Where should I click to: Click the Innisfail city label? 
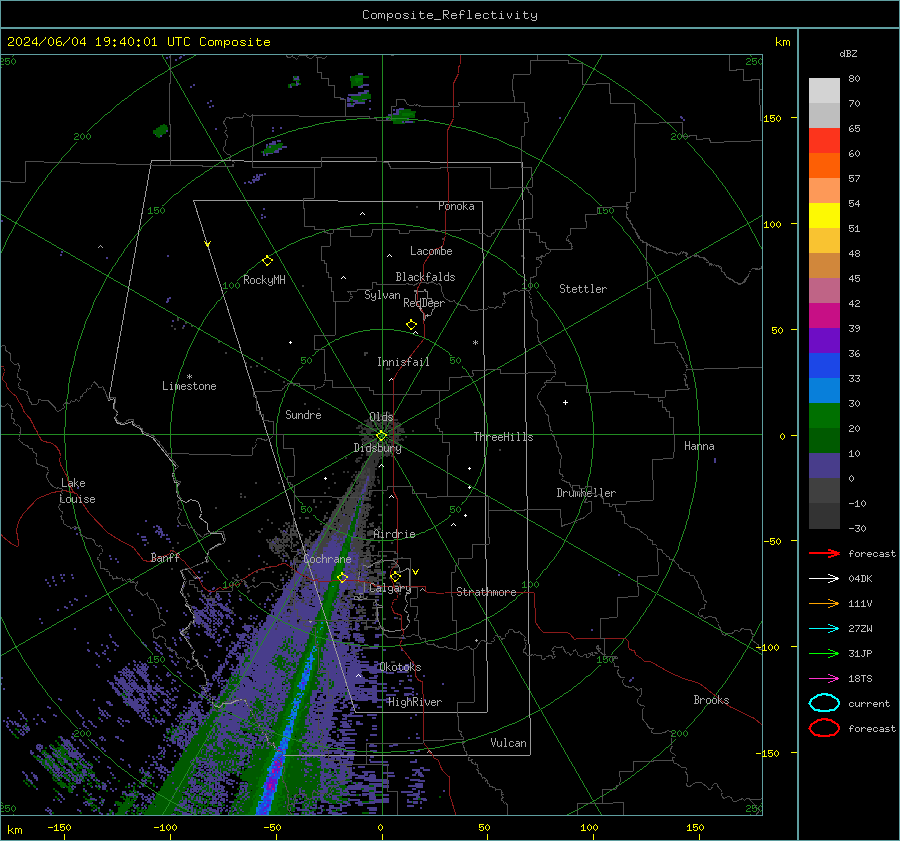(403, 362)
